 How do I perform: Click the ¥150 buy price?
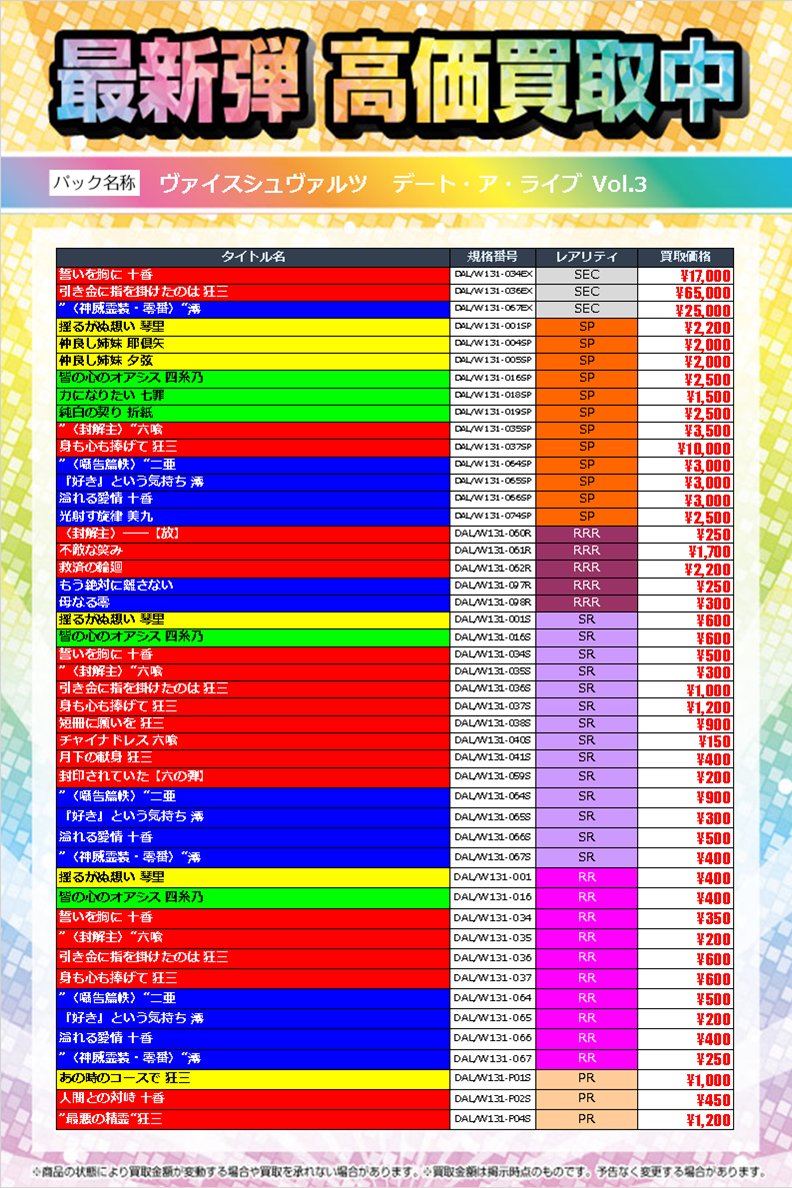click(x=714, y=742)
